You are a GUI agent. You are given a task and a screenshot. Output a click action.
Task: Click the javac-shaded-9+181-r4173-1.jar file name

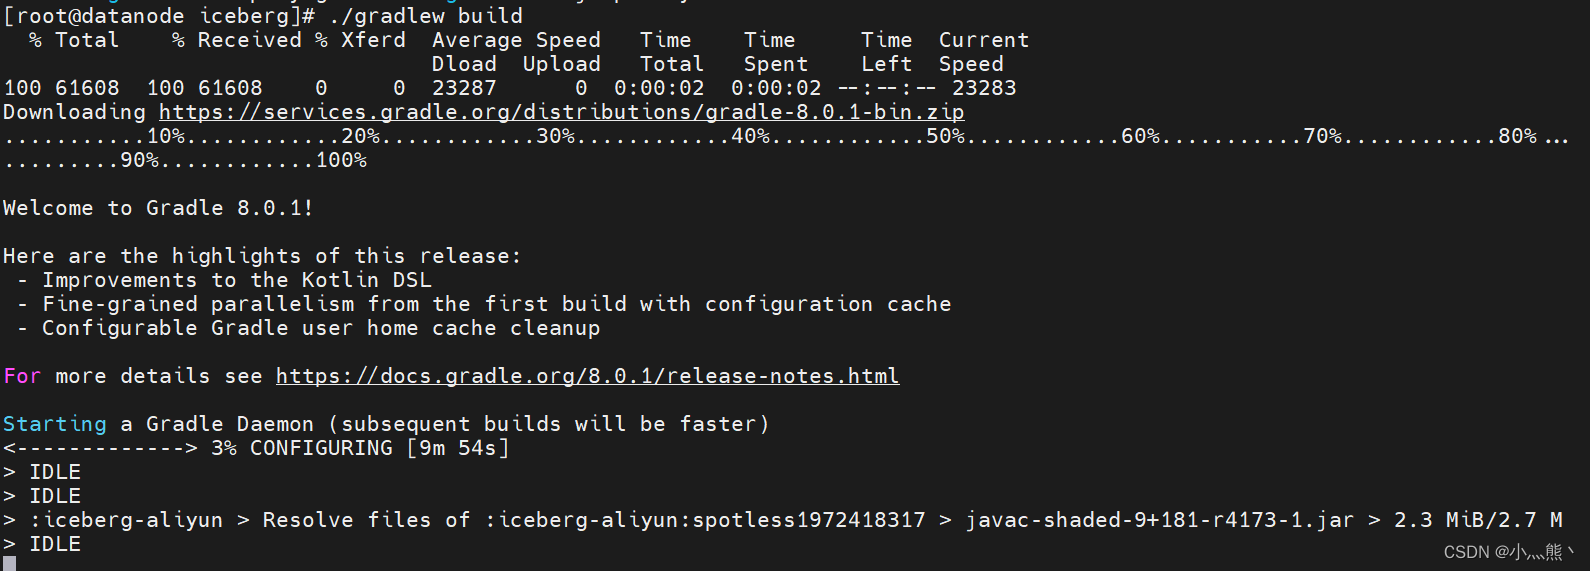(1159, 520)
